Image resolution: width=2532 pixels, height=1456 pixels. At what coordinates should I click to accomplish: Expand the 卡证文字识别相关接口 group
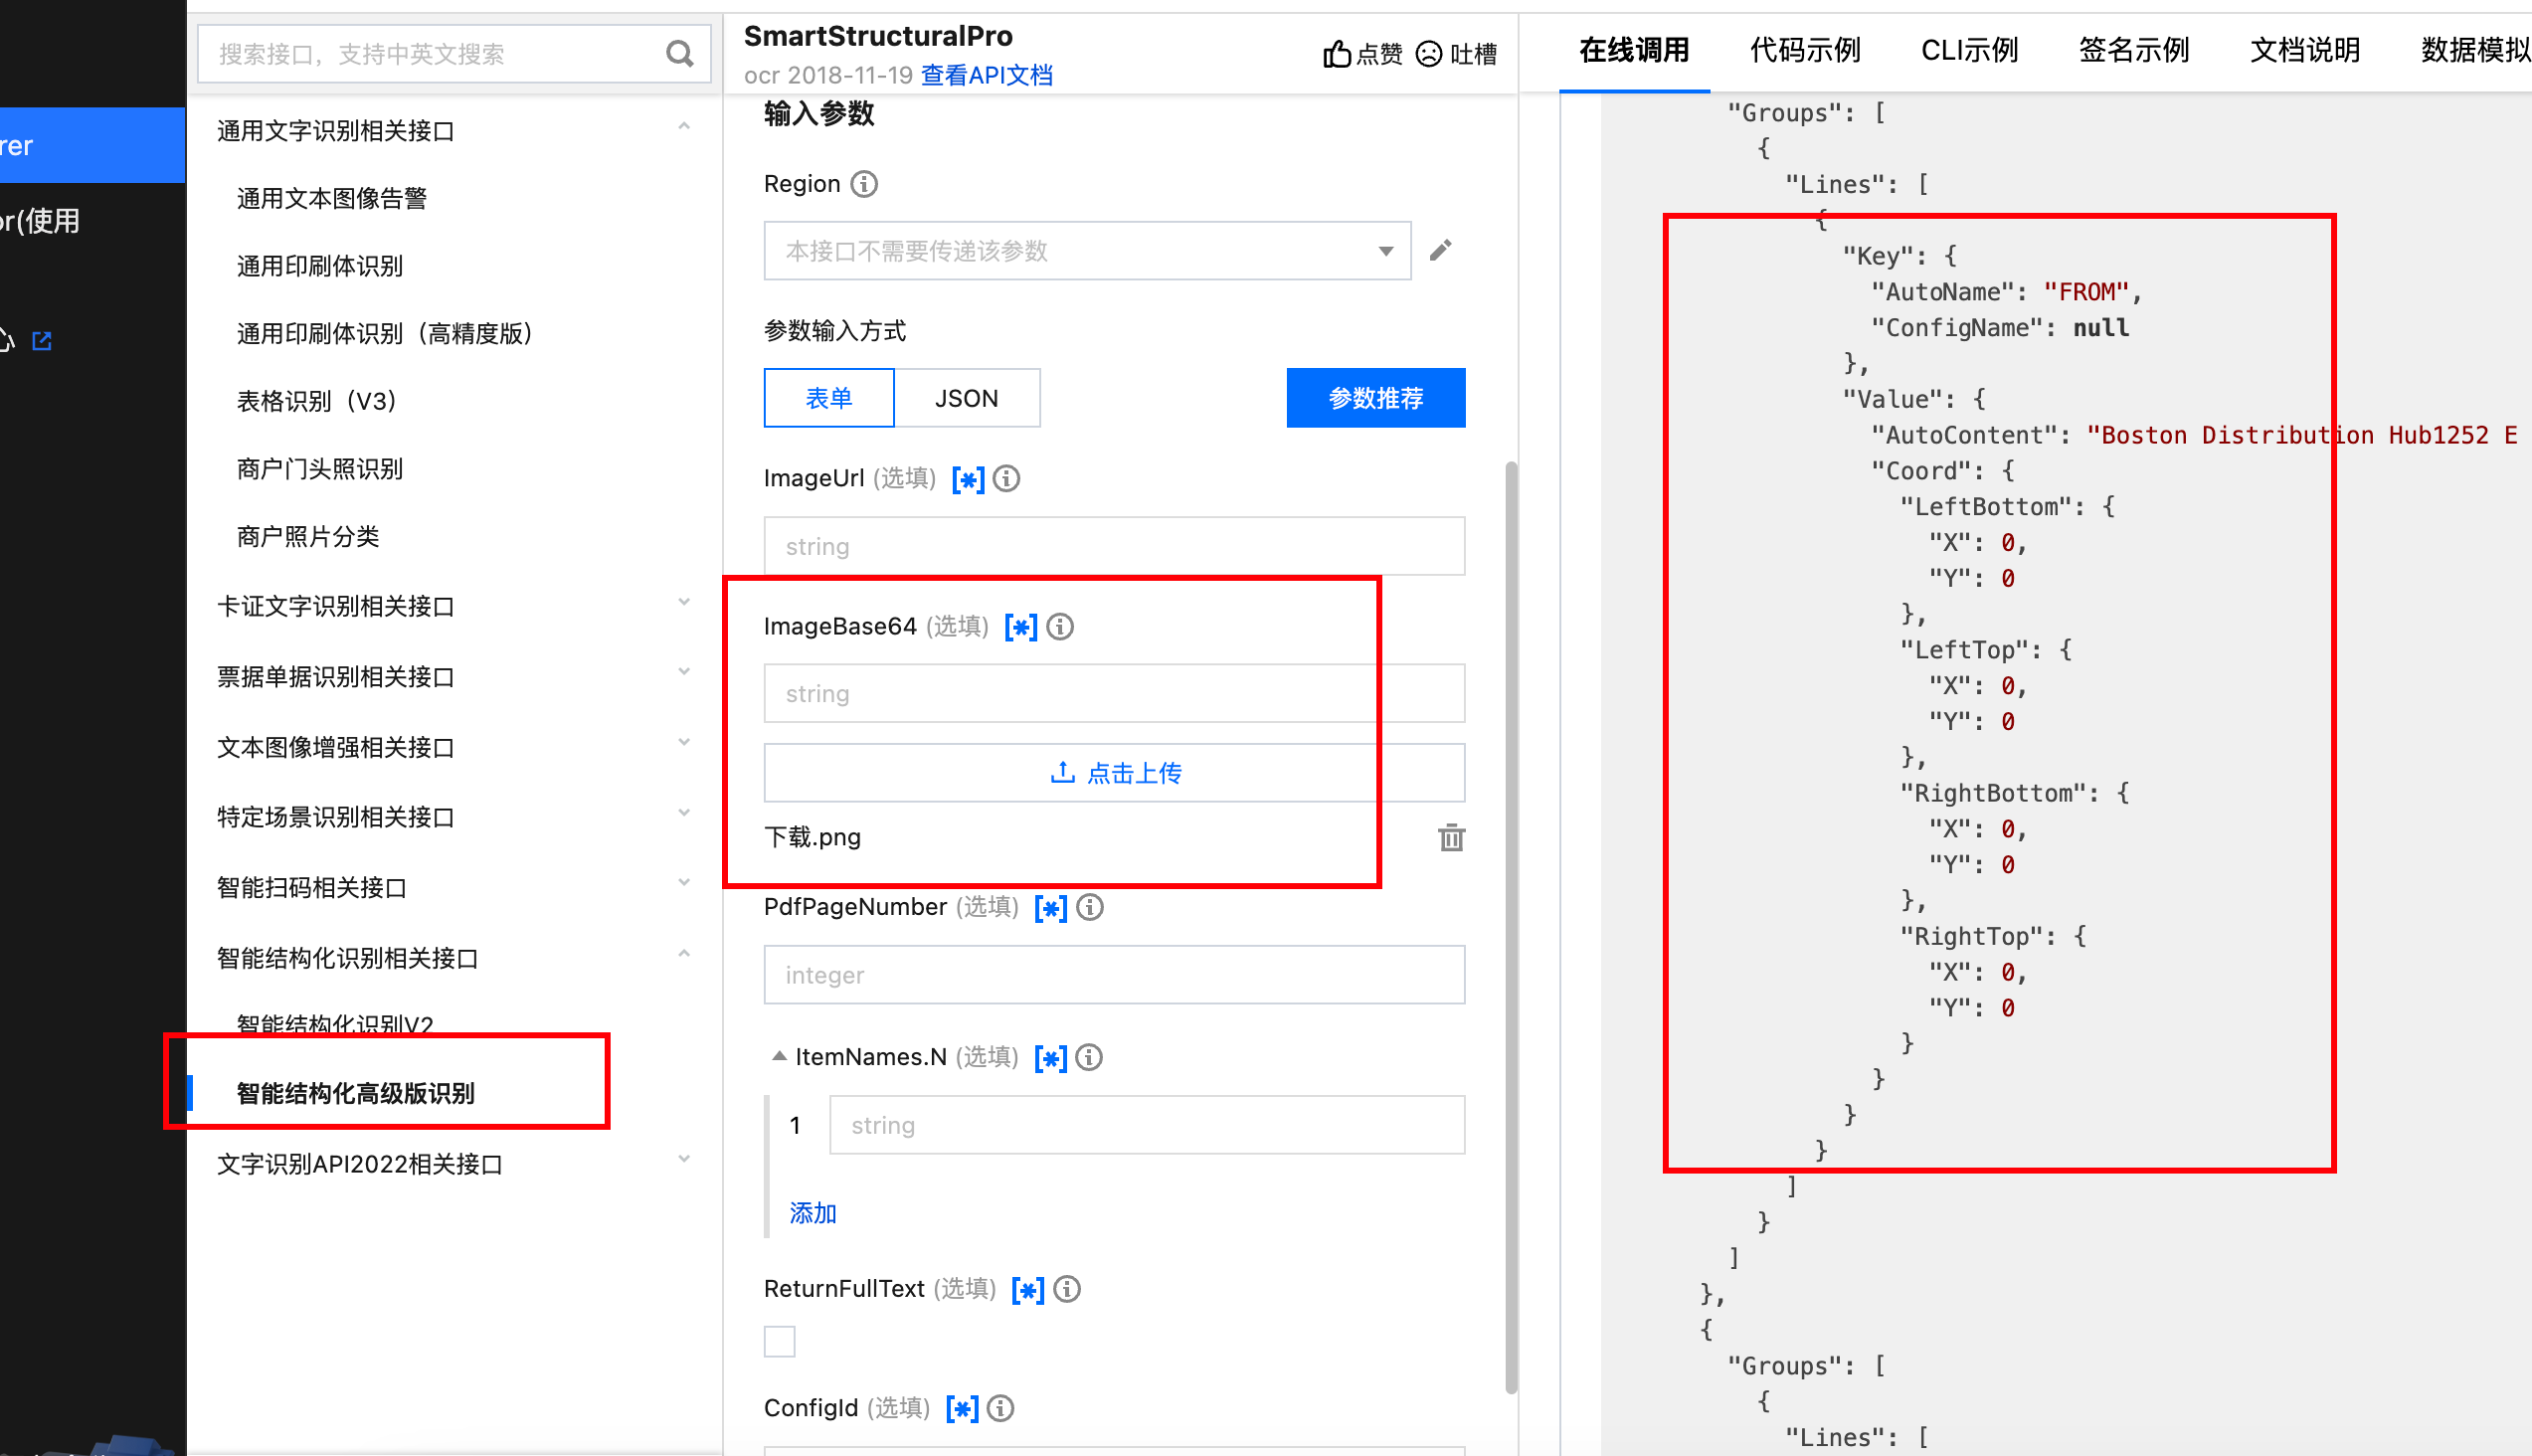pyautogui.click(x=684, y=603)
